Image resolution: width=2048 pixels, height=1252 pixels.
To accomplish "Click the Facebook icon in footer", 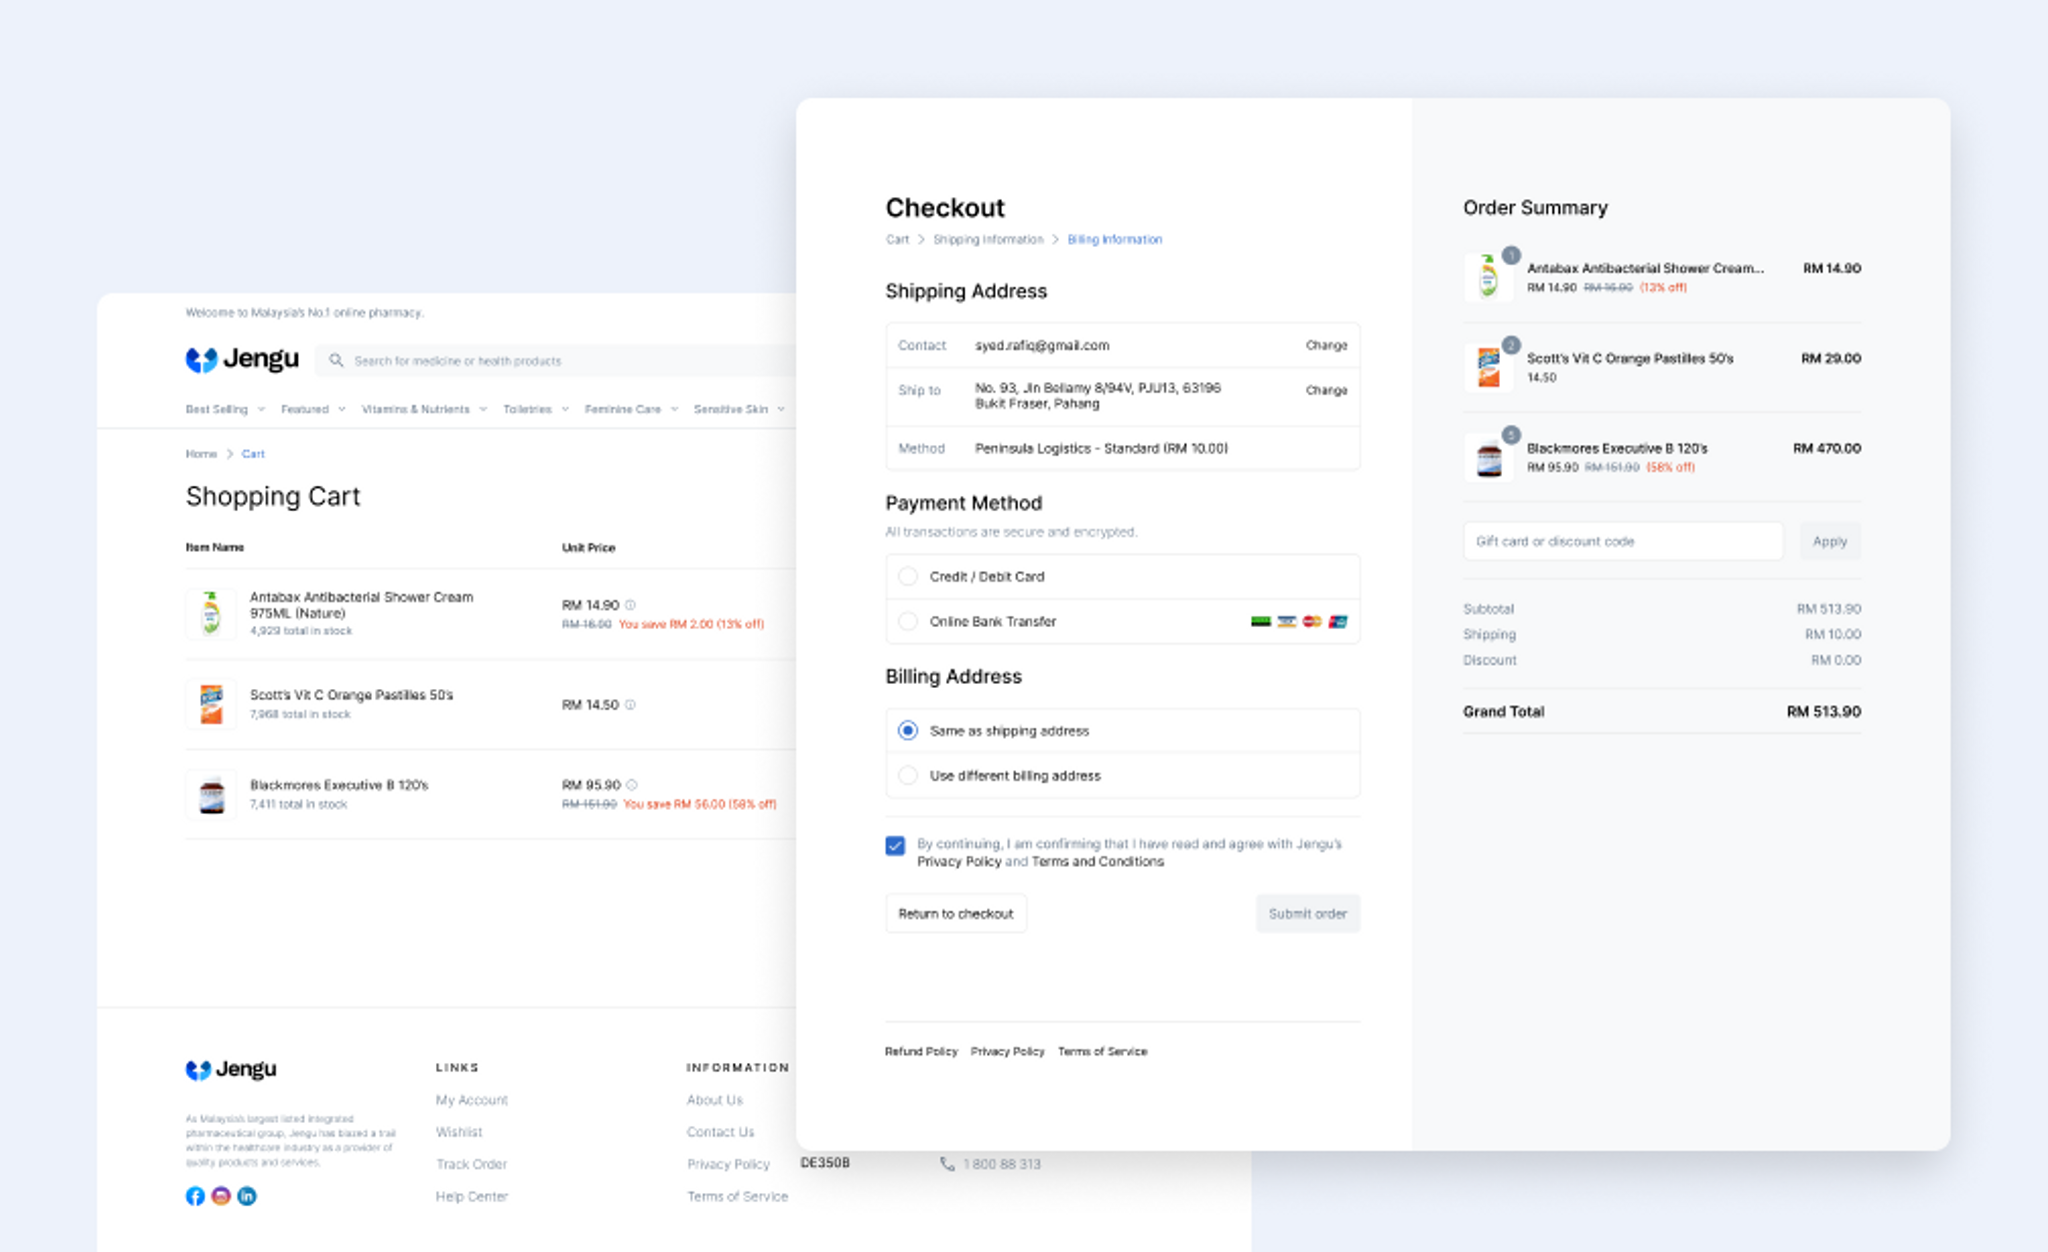I will 195,1196.
